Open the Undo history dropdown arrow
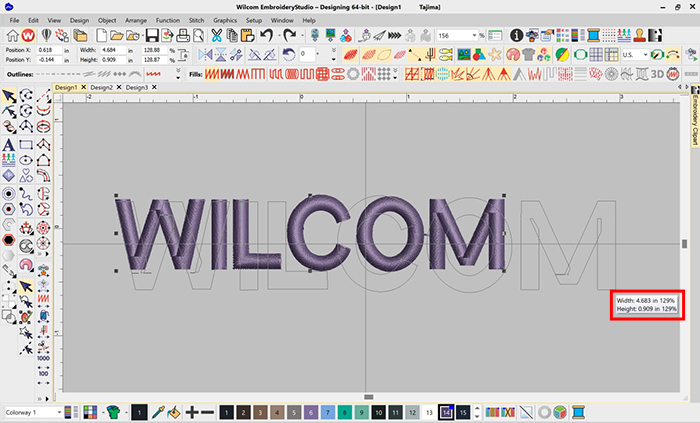This screenshot has height=423, width=700. coord(279,35)
